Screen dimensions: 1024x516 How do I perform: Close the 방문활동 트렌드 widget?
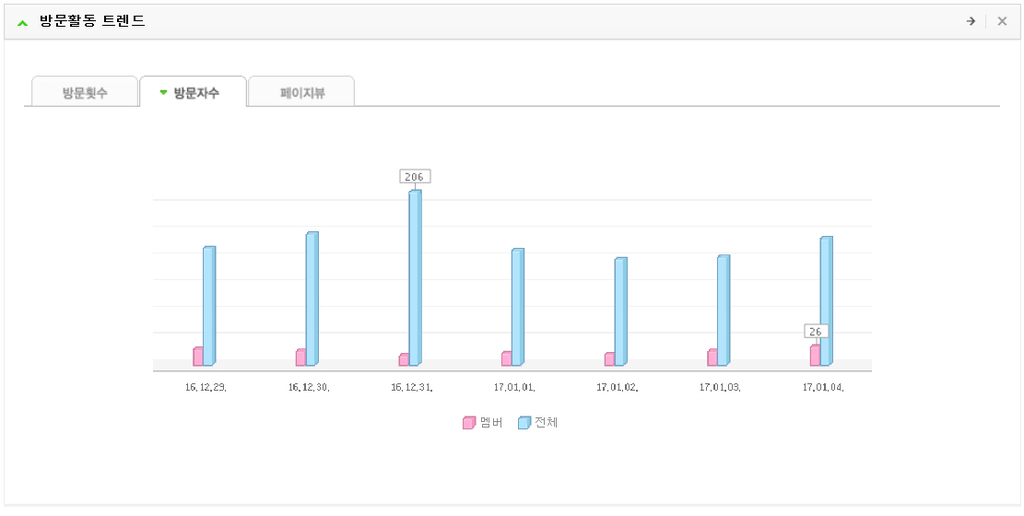(x=1002, y=22)
